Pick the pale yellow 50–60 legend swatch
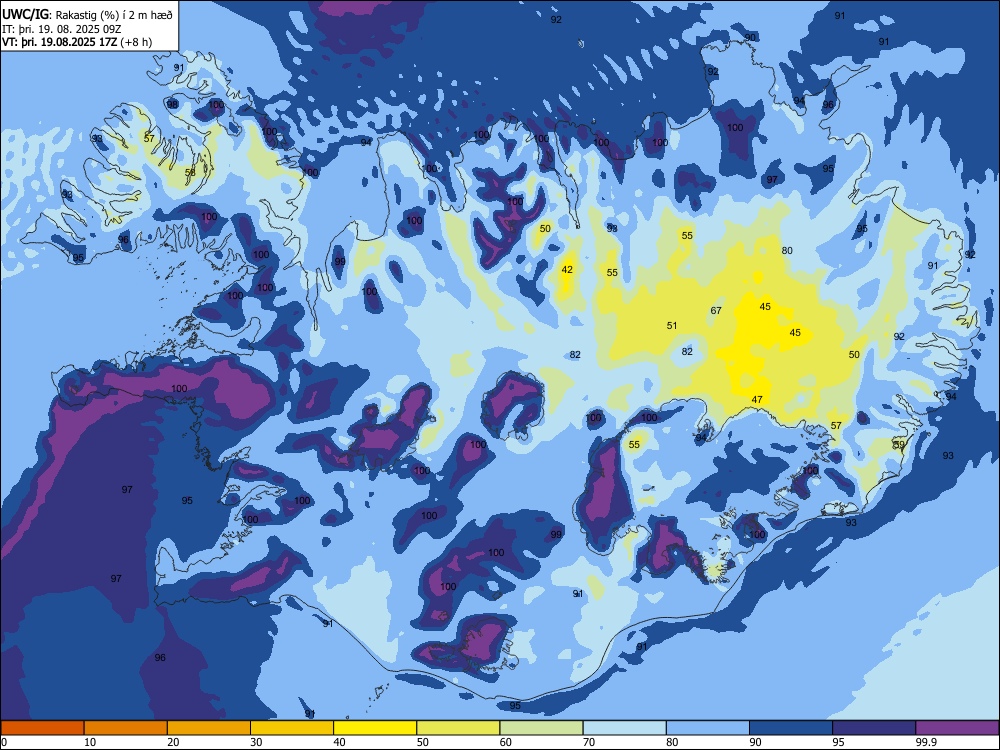 point(458,728)
